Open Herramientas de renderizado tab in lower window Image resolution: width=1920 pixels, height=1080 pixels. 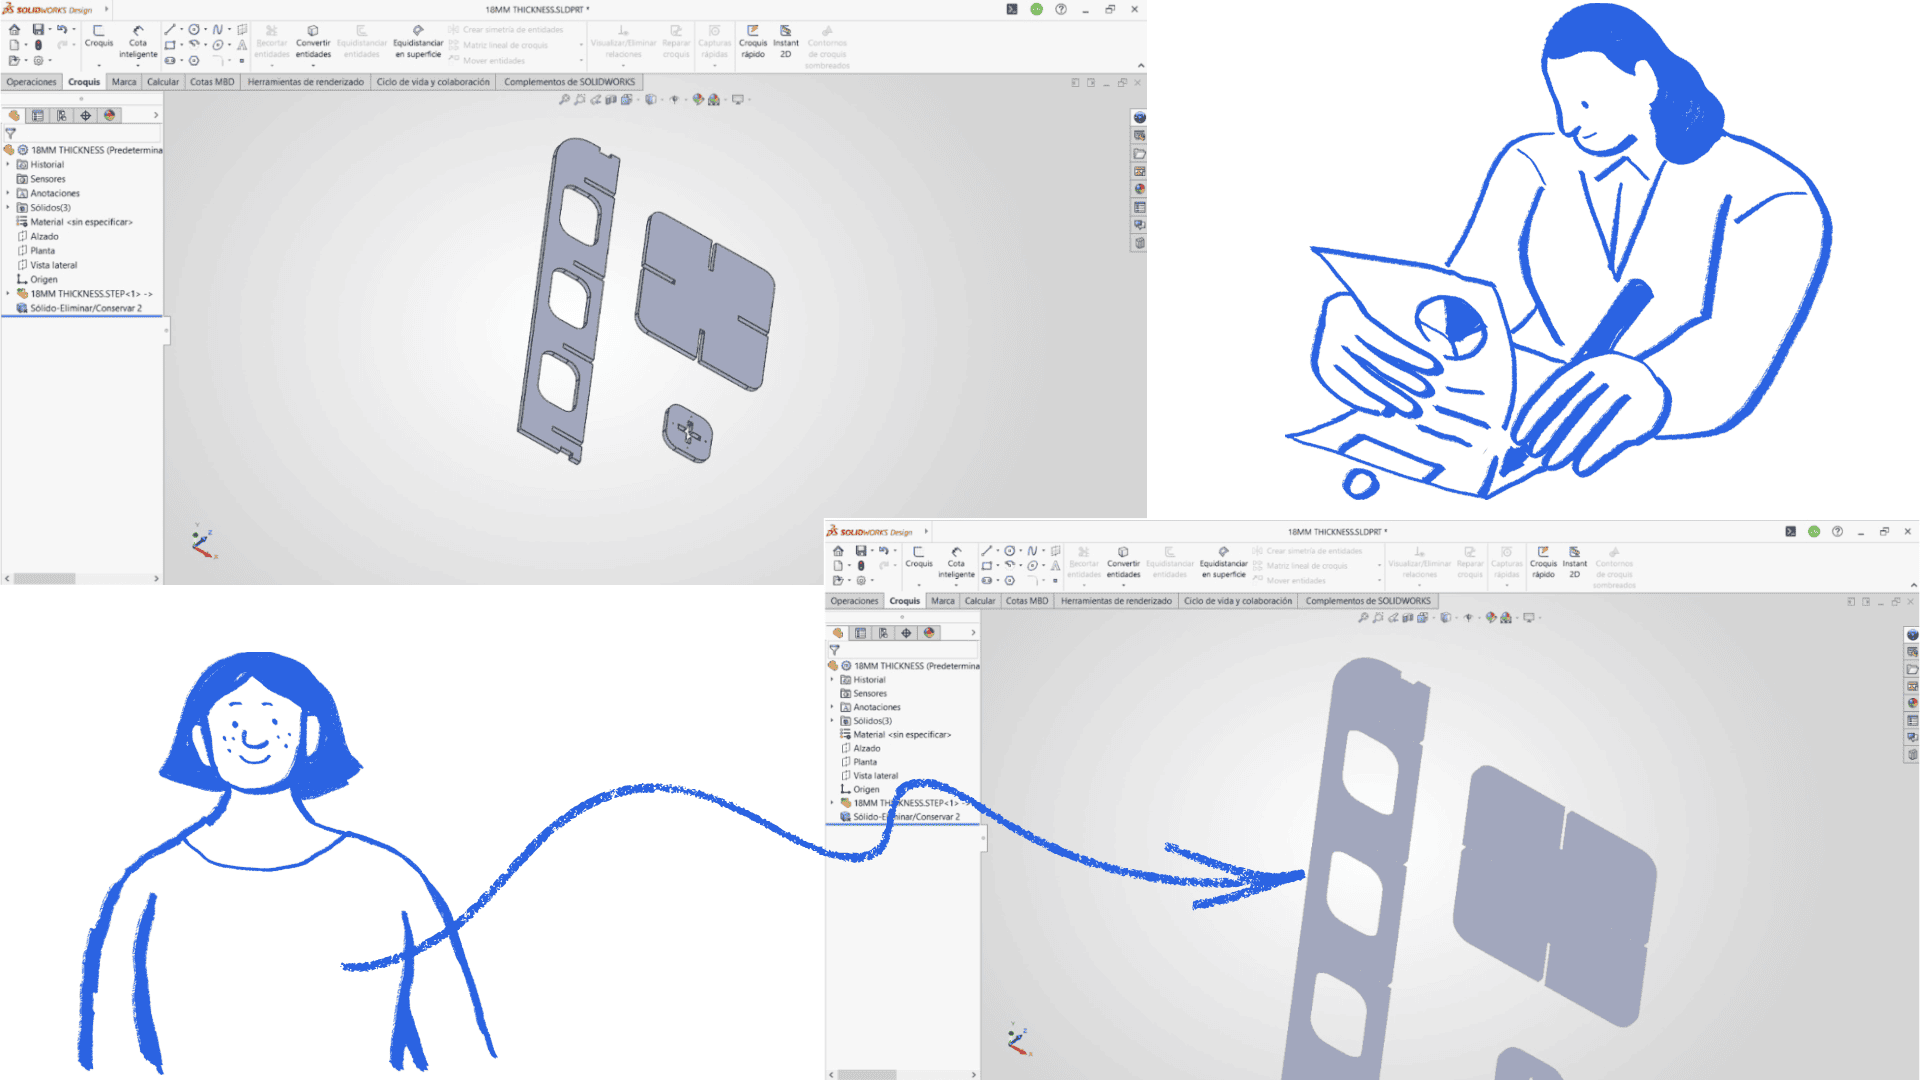point(1116,601)
